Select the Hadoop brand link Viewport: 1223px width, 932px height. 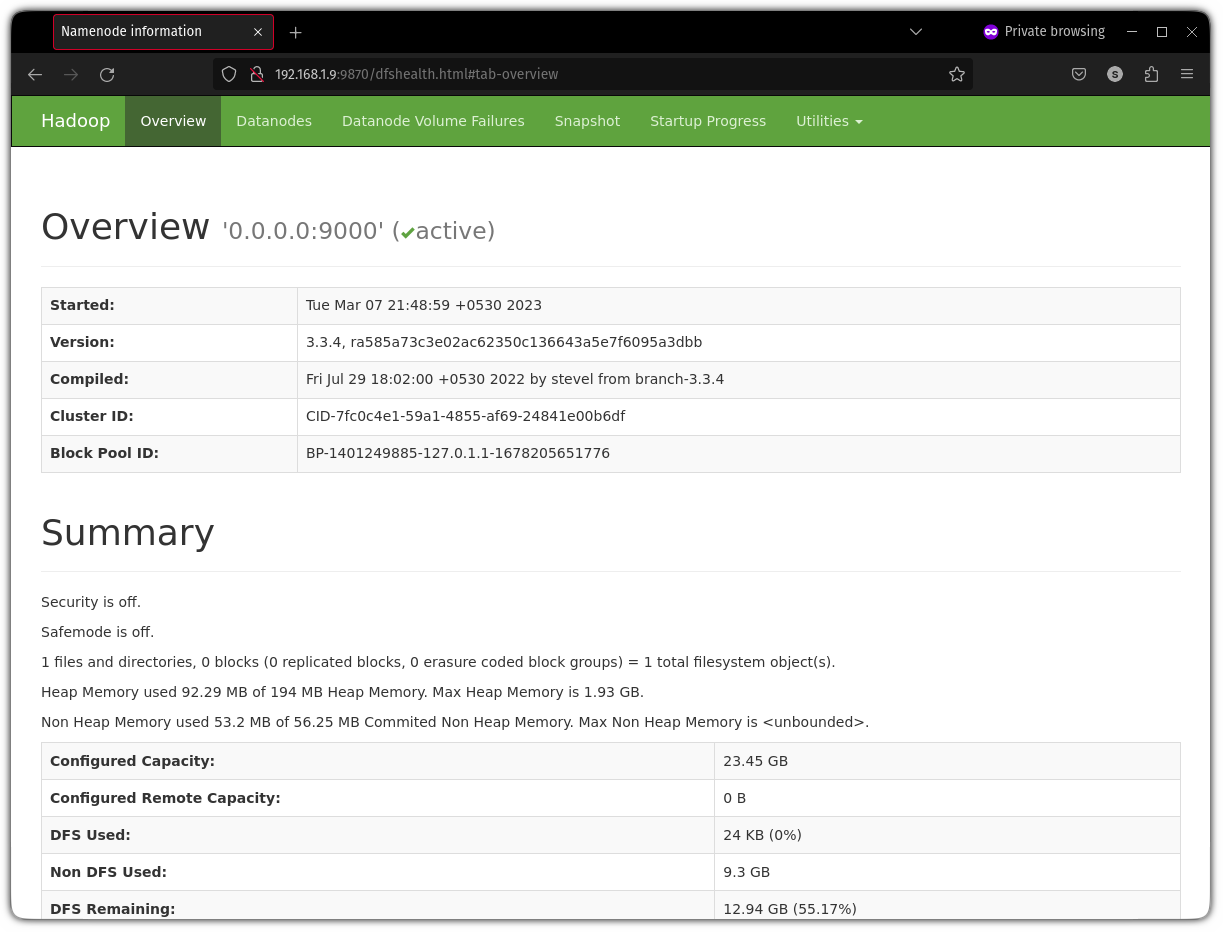(x=75, y=120)
